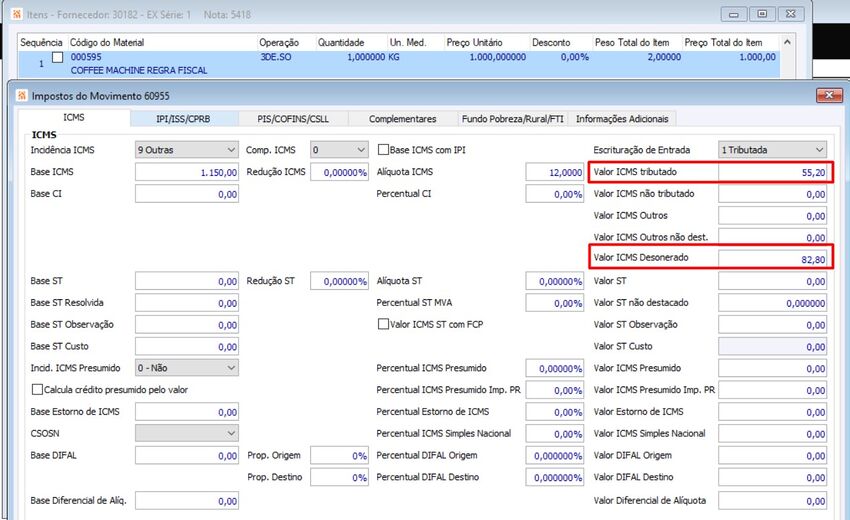Expand the Incid. ICMS Presumido dropdown
The image size is (850, 520).
pos(186,368)
